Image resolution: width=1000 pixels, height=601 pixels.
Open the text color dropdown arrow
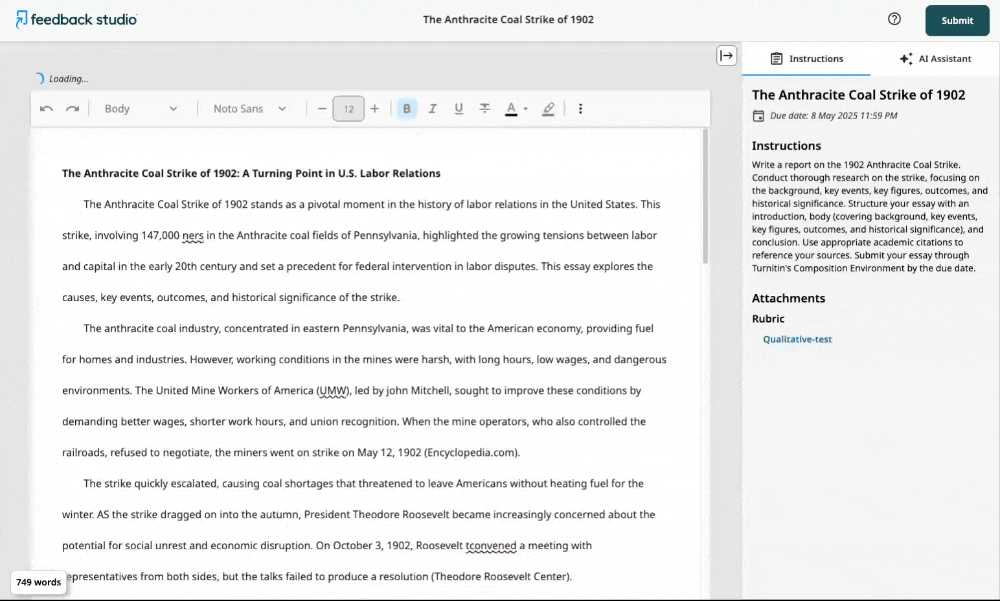tap(526, 109)
